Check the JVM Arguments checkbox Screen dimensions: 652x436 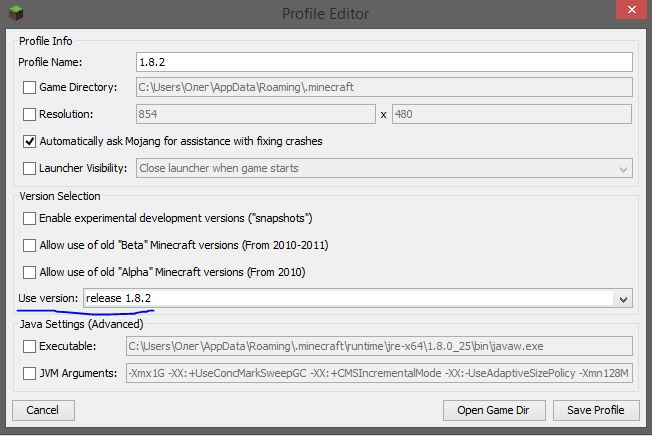coord(30,373)
